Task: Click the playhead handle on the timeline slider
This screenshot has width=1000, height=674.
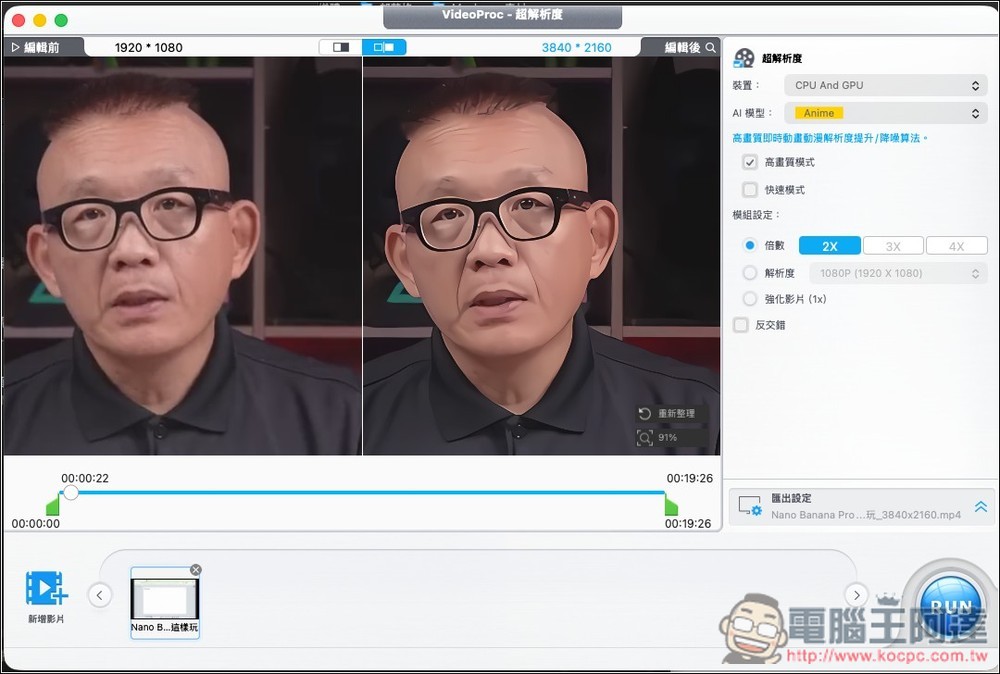Action: pos(70,492)
